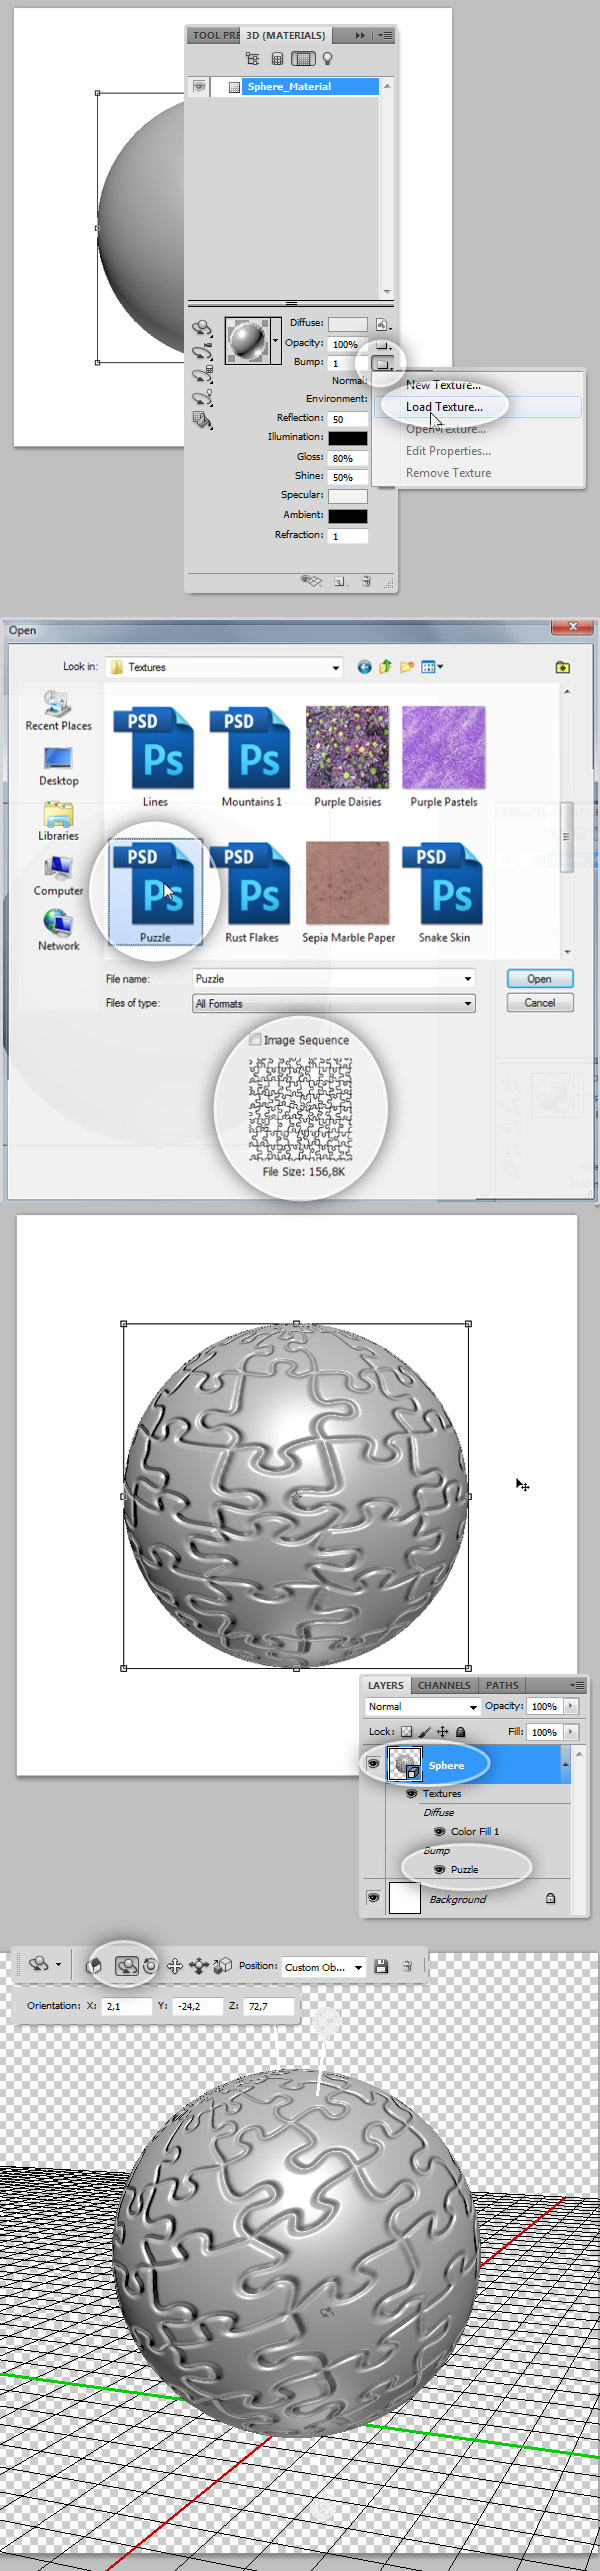
Task: Select the Puzzle PSD file
Action: tap(155, 890)
